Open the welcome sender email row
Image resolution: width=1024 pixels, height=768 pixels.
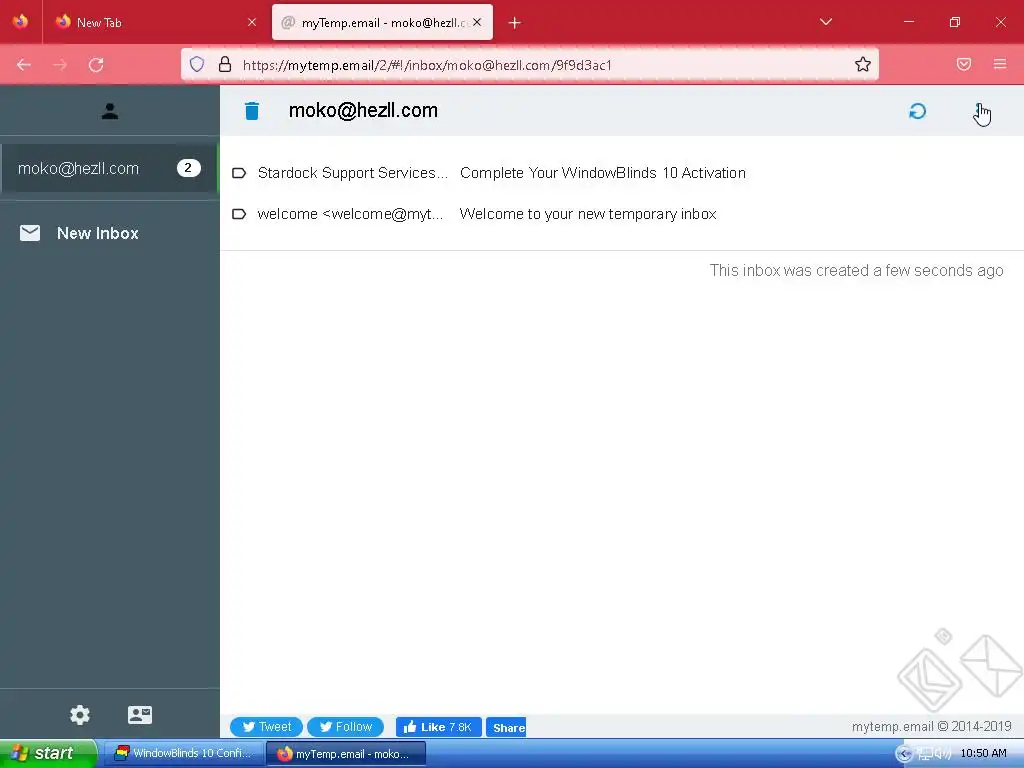pos(350,214)
